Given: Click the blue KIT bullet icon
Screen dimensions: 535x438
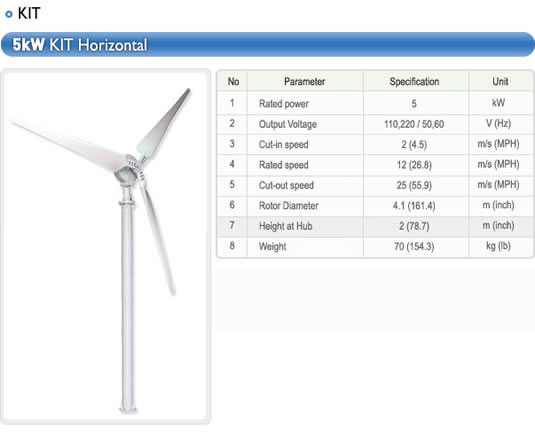Looking at the screenshot, I should click(x=9, y=14).
